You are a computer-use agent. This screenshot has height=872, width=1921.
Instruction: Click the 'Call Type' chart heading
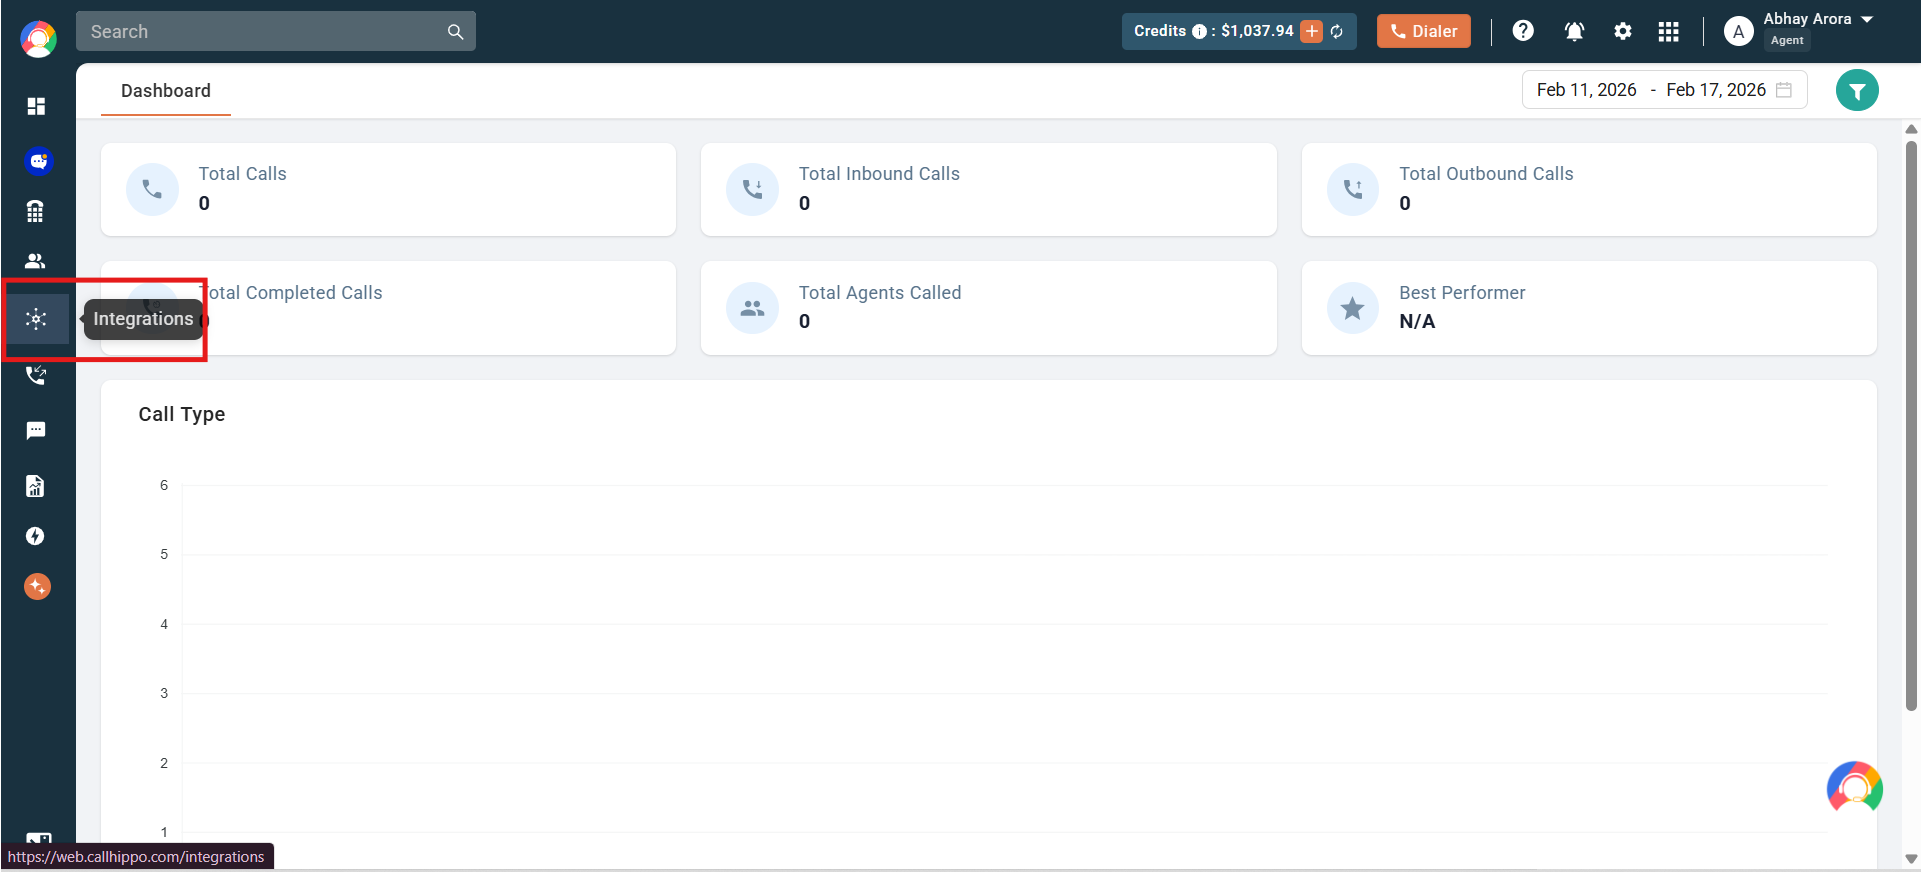click(182, 414)
